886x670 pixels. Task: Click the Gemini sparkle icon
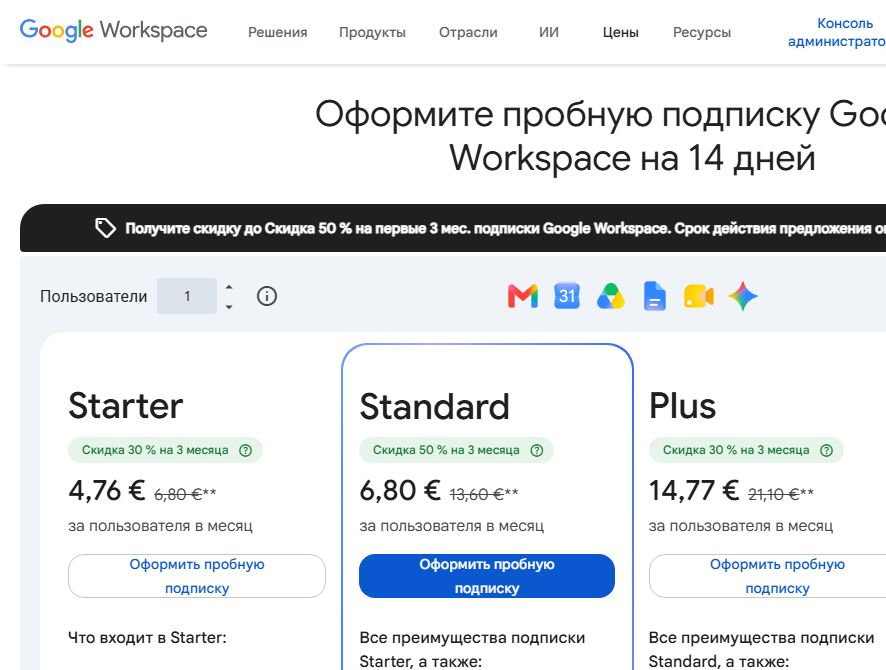[743, 296]
